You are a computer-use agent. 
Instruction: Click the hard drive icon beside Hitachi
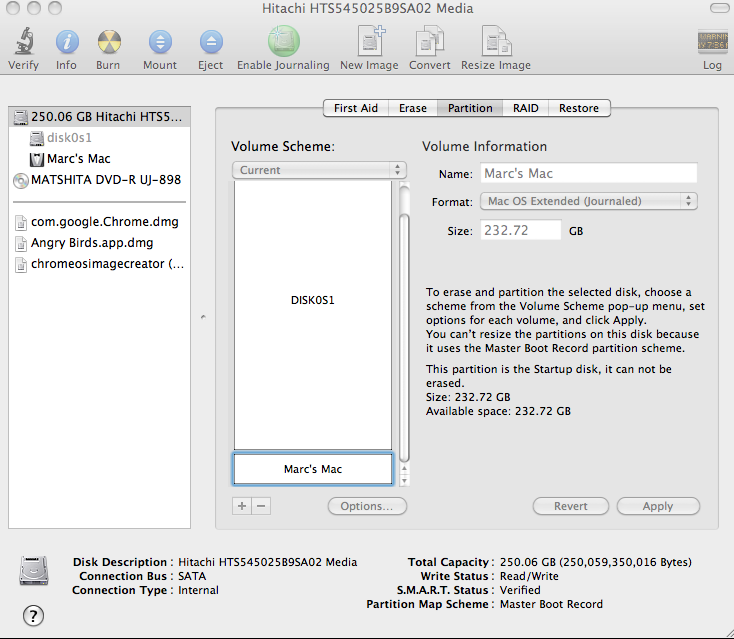coord(21,117)
